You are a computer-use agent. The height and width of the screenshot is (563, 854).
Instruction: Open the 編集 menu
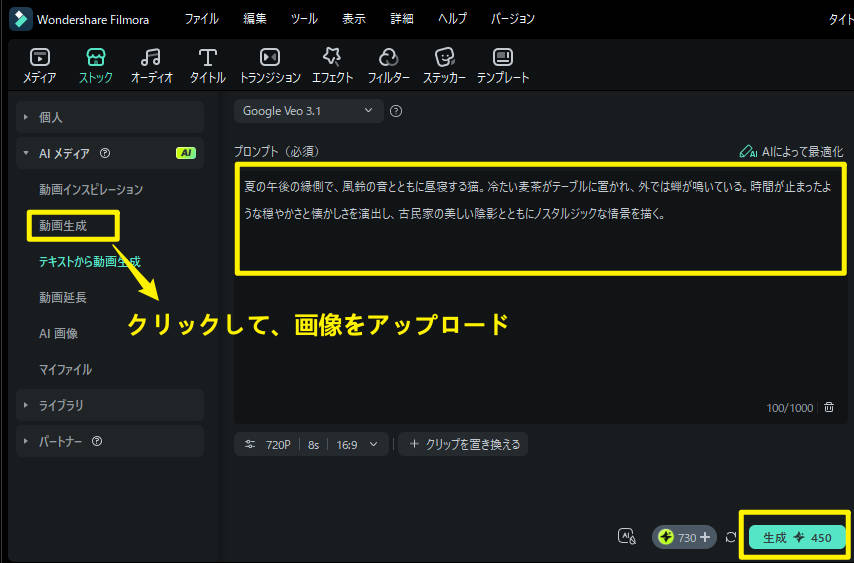point(254,19)
